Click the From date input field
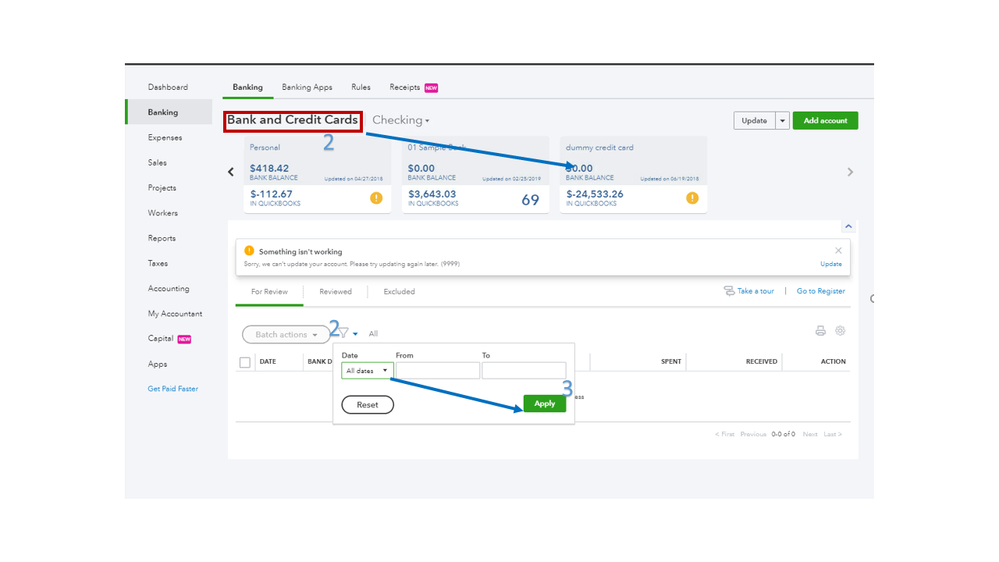 pyautogui.click(x=437, y=371)
